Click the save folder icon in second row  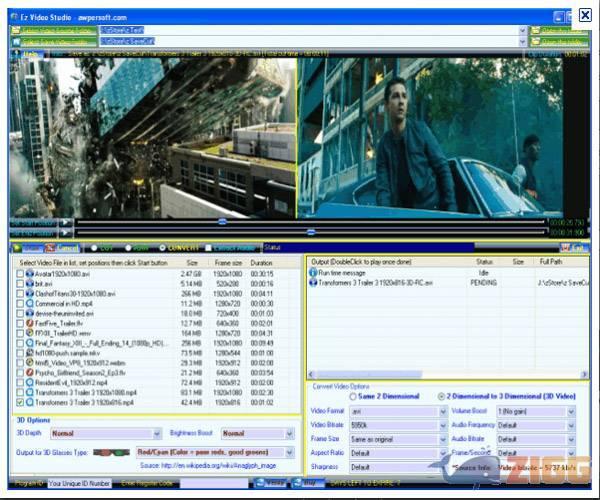point(16,41)
